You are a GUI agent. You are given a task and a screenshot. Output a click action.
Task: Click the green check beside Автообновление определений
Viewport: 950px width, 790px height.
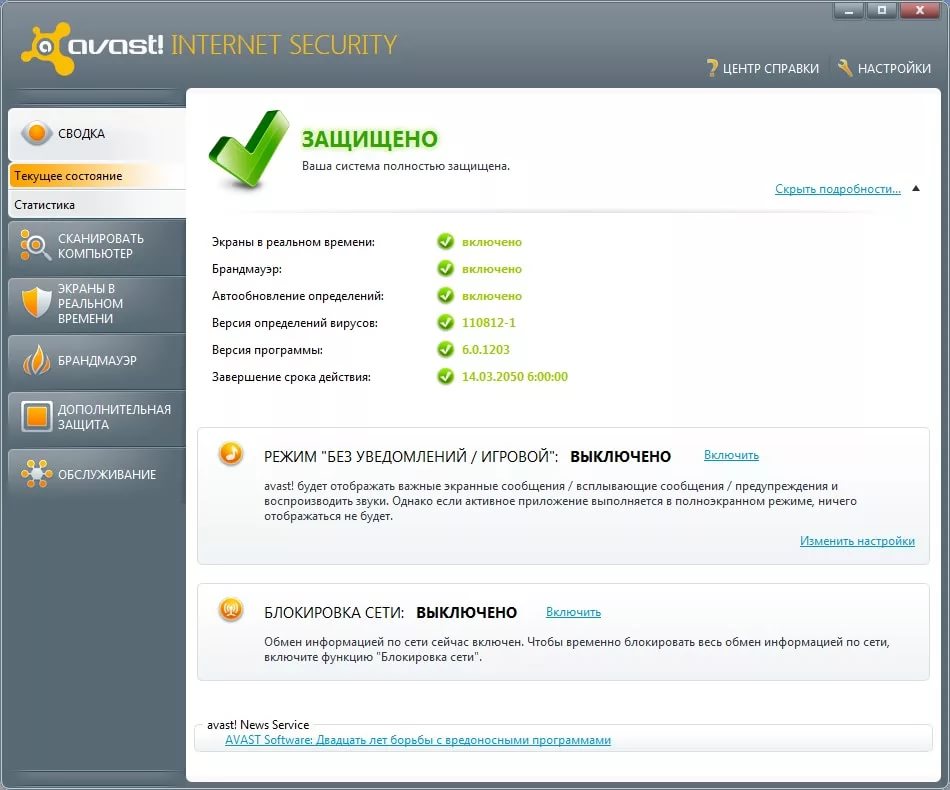tap(445, 296)
